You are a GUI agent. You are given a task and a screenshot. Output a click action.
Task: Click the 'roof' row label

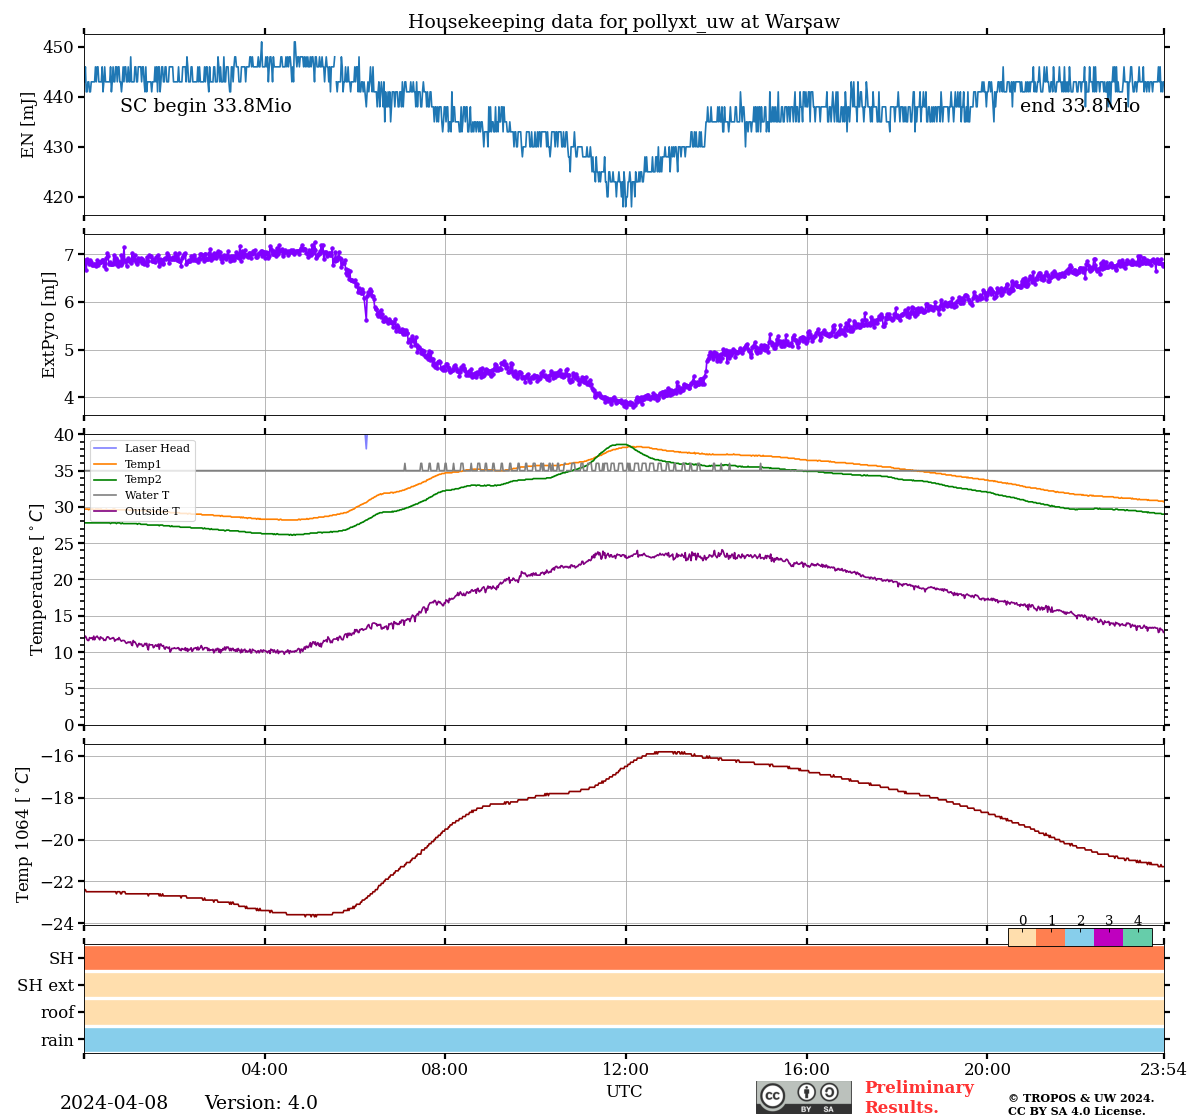click(58, 1012)
